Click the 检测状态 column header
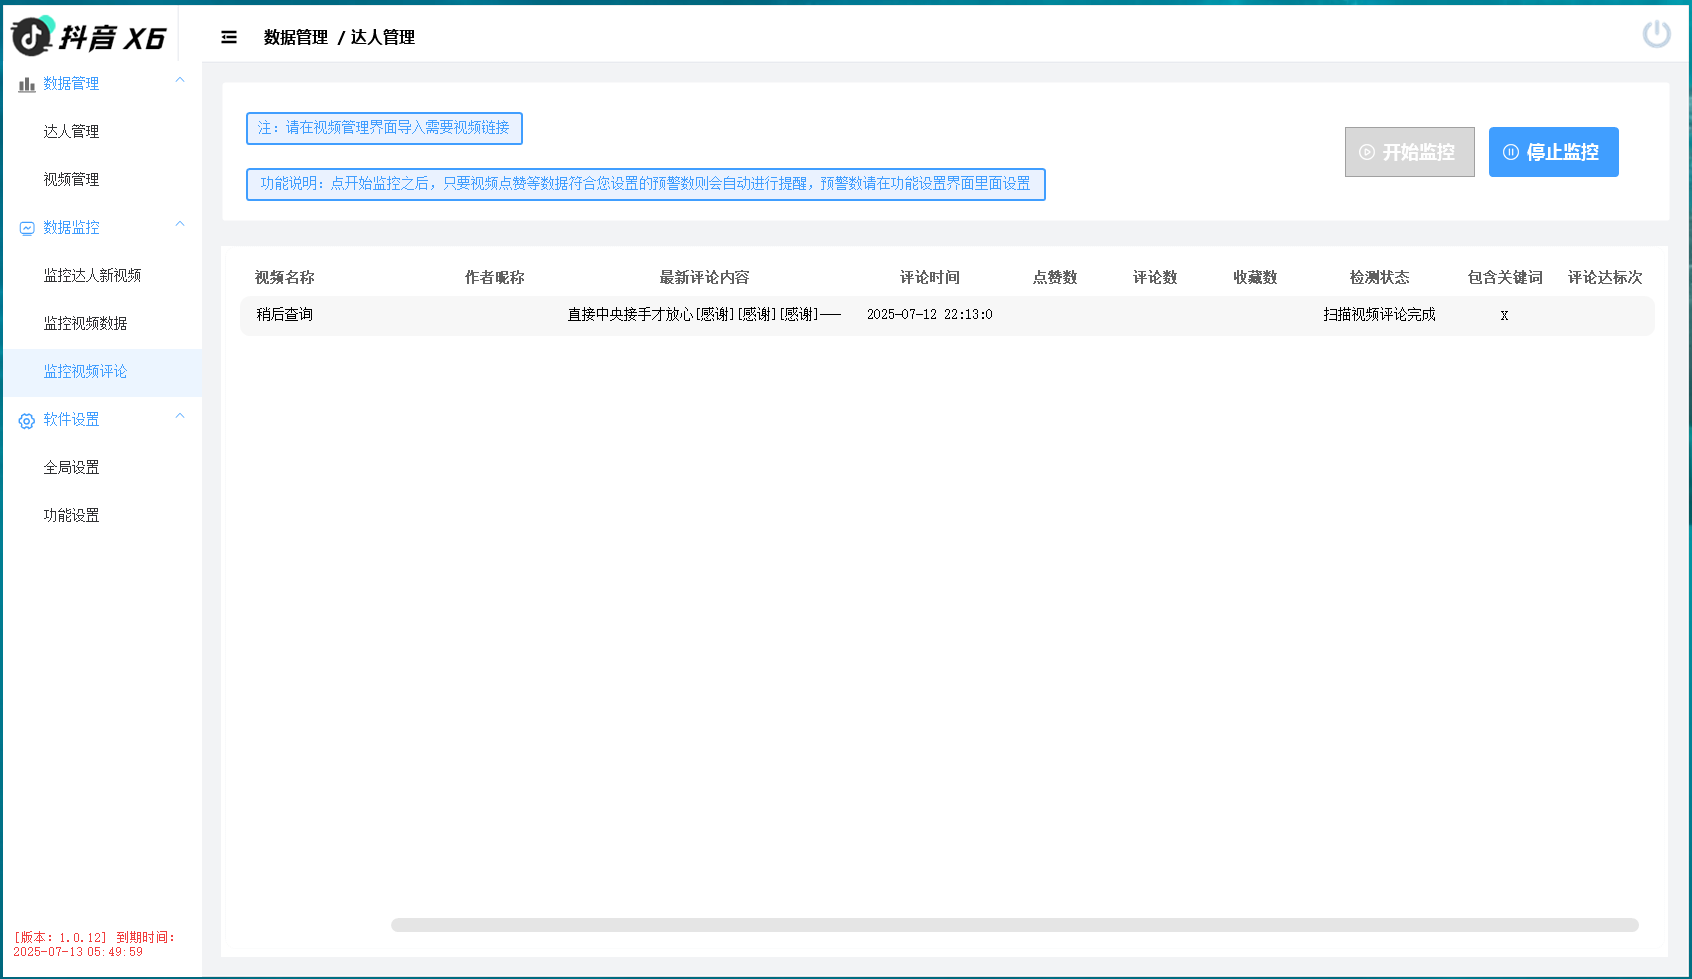 click(x=1380, y=278)
